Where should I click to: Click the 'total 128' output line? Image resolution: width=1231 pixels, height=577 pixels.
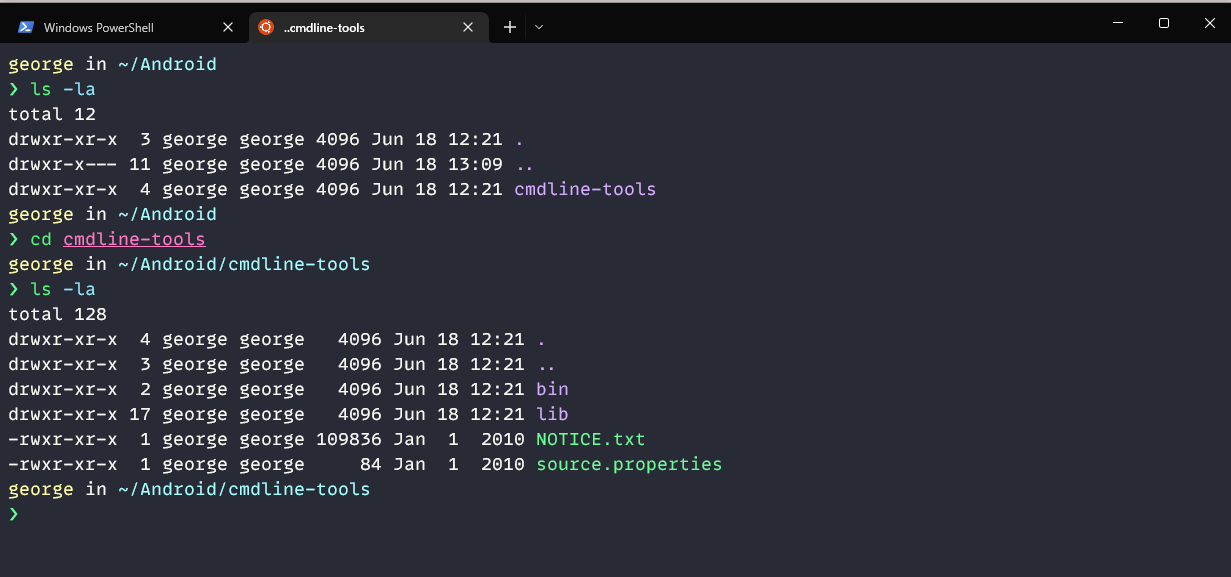click(x=57, y=314)
